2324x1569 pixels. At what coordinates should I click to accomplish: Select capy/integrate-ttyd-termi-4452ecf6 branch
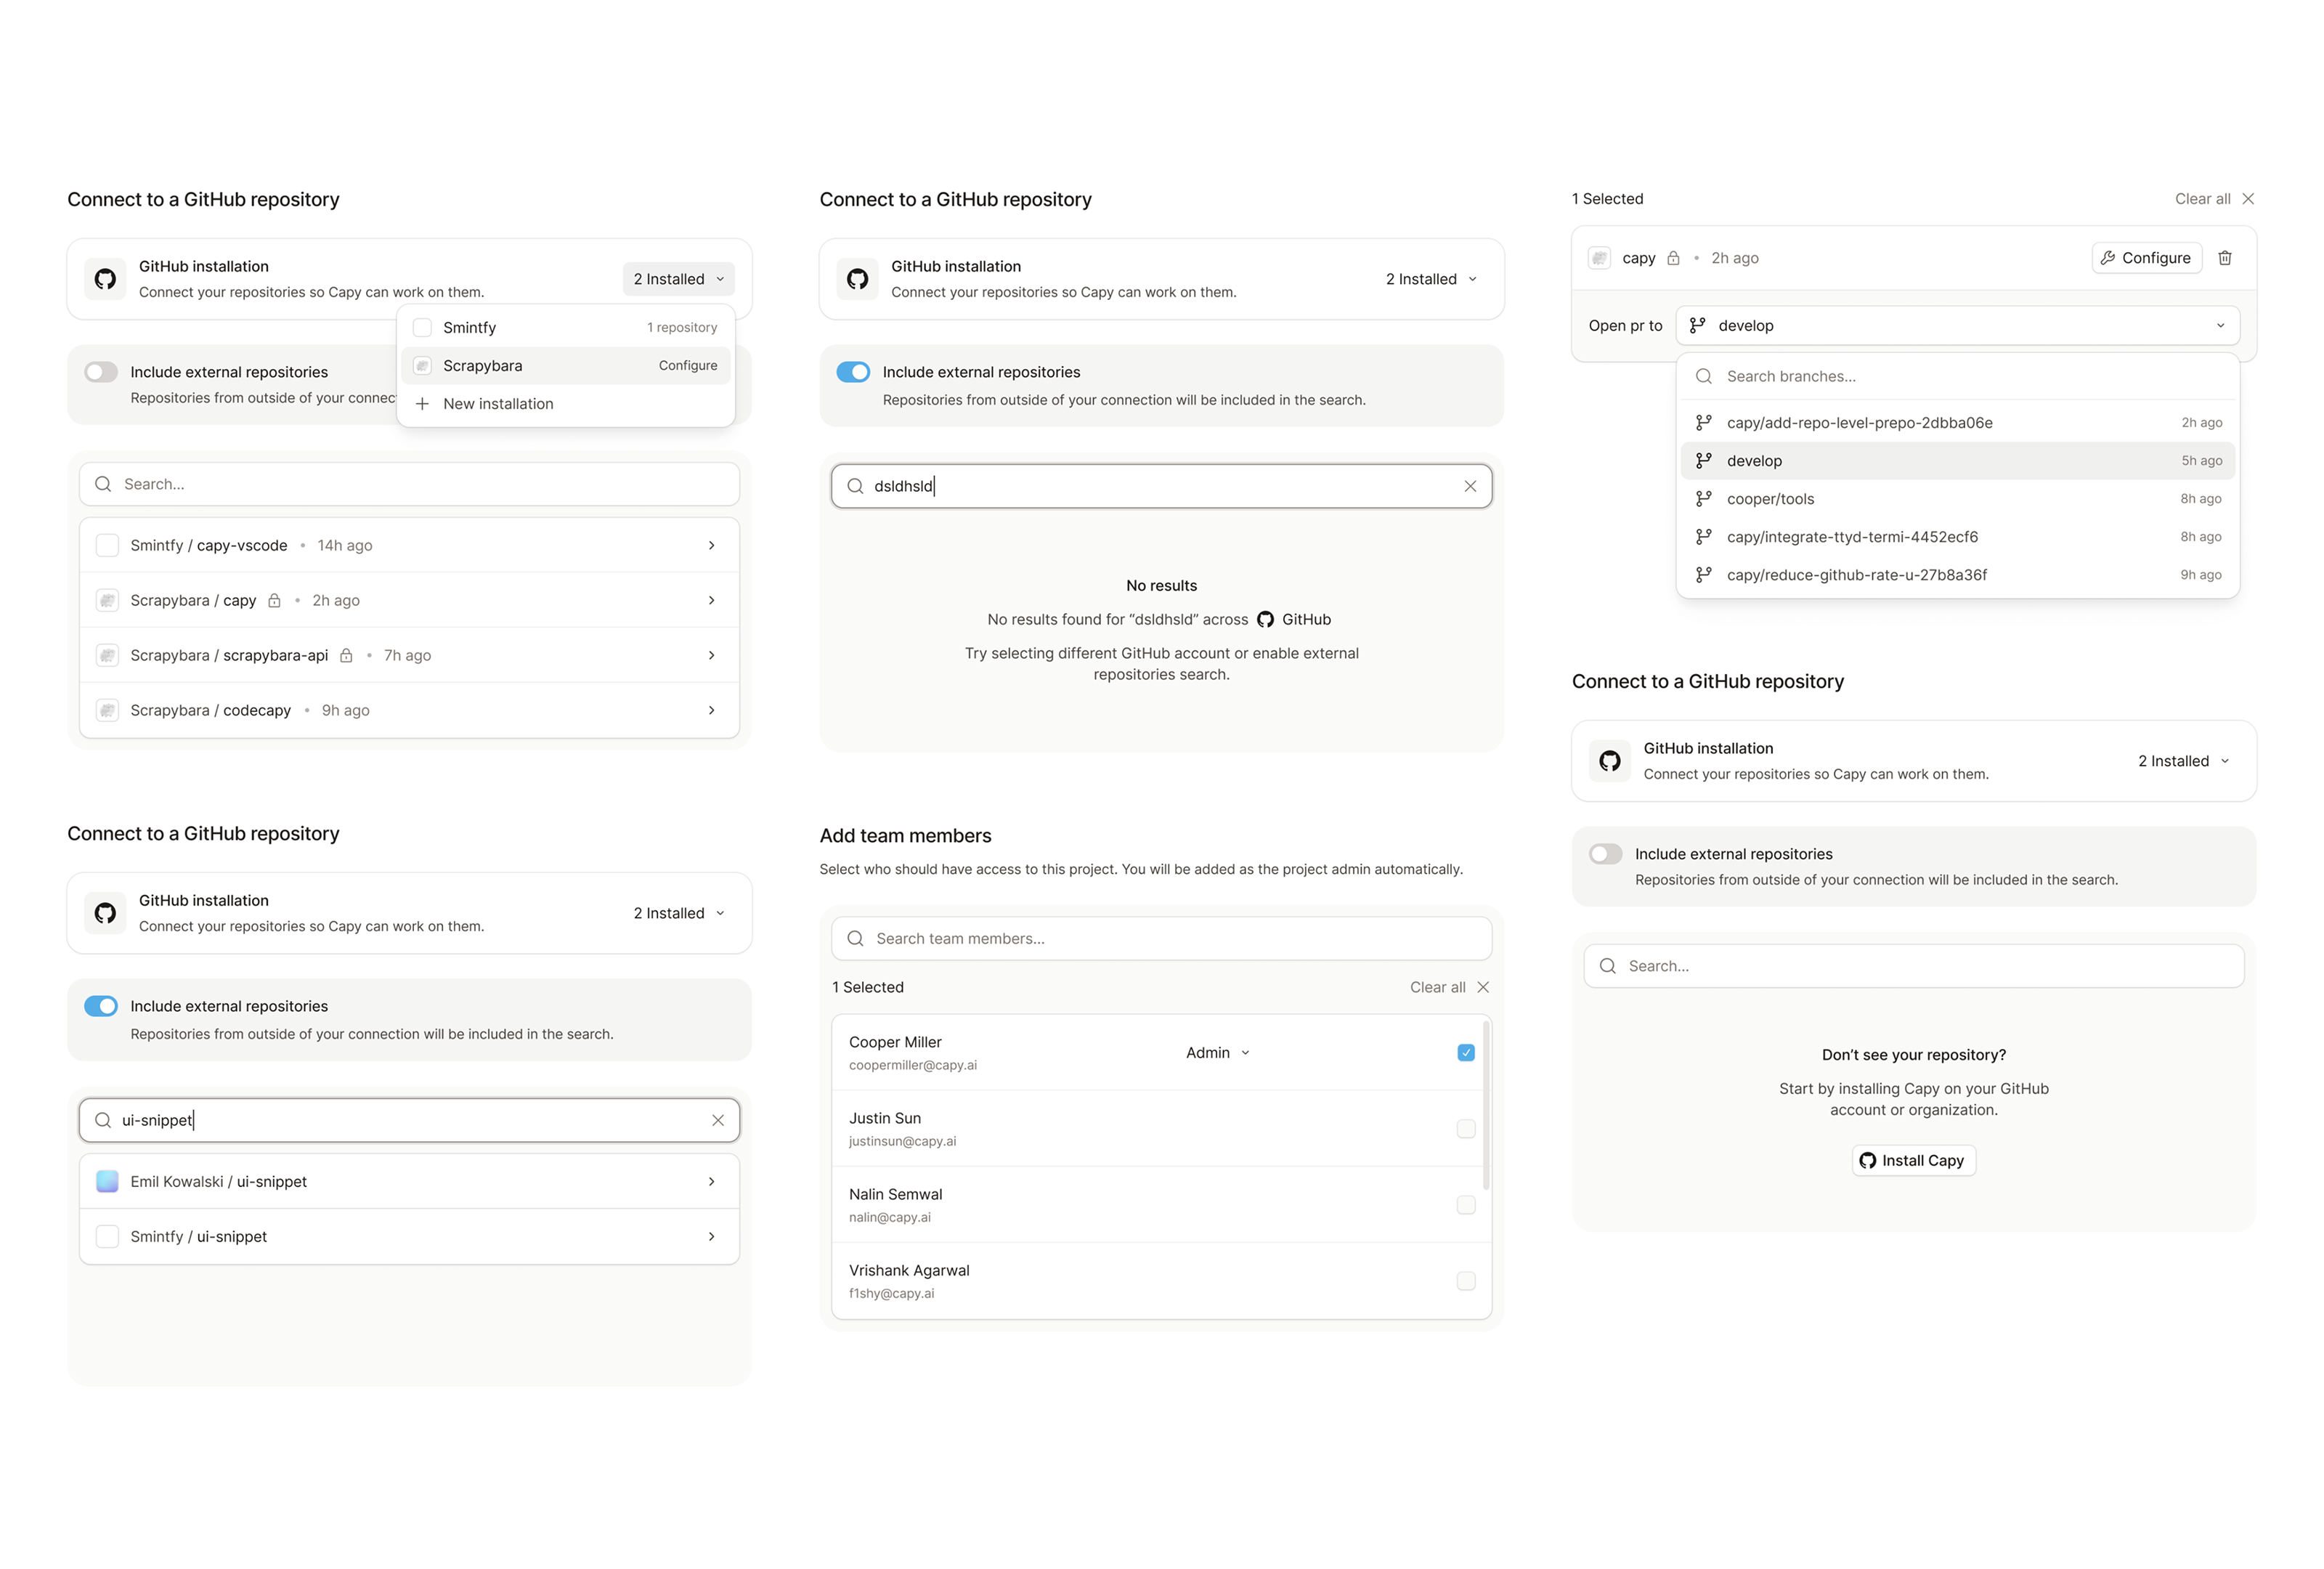pyautogui.click(x=1851, y=537)
